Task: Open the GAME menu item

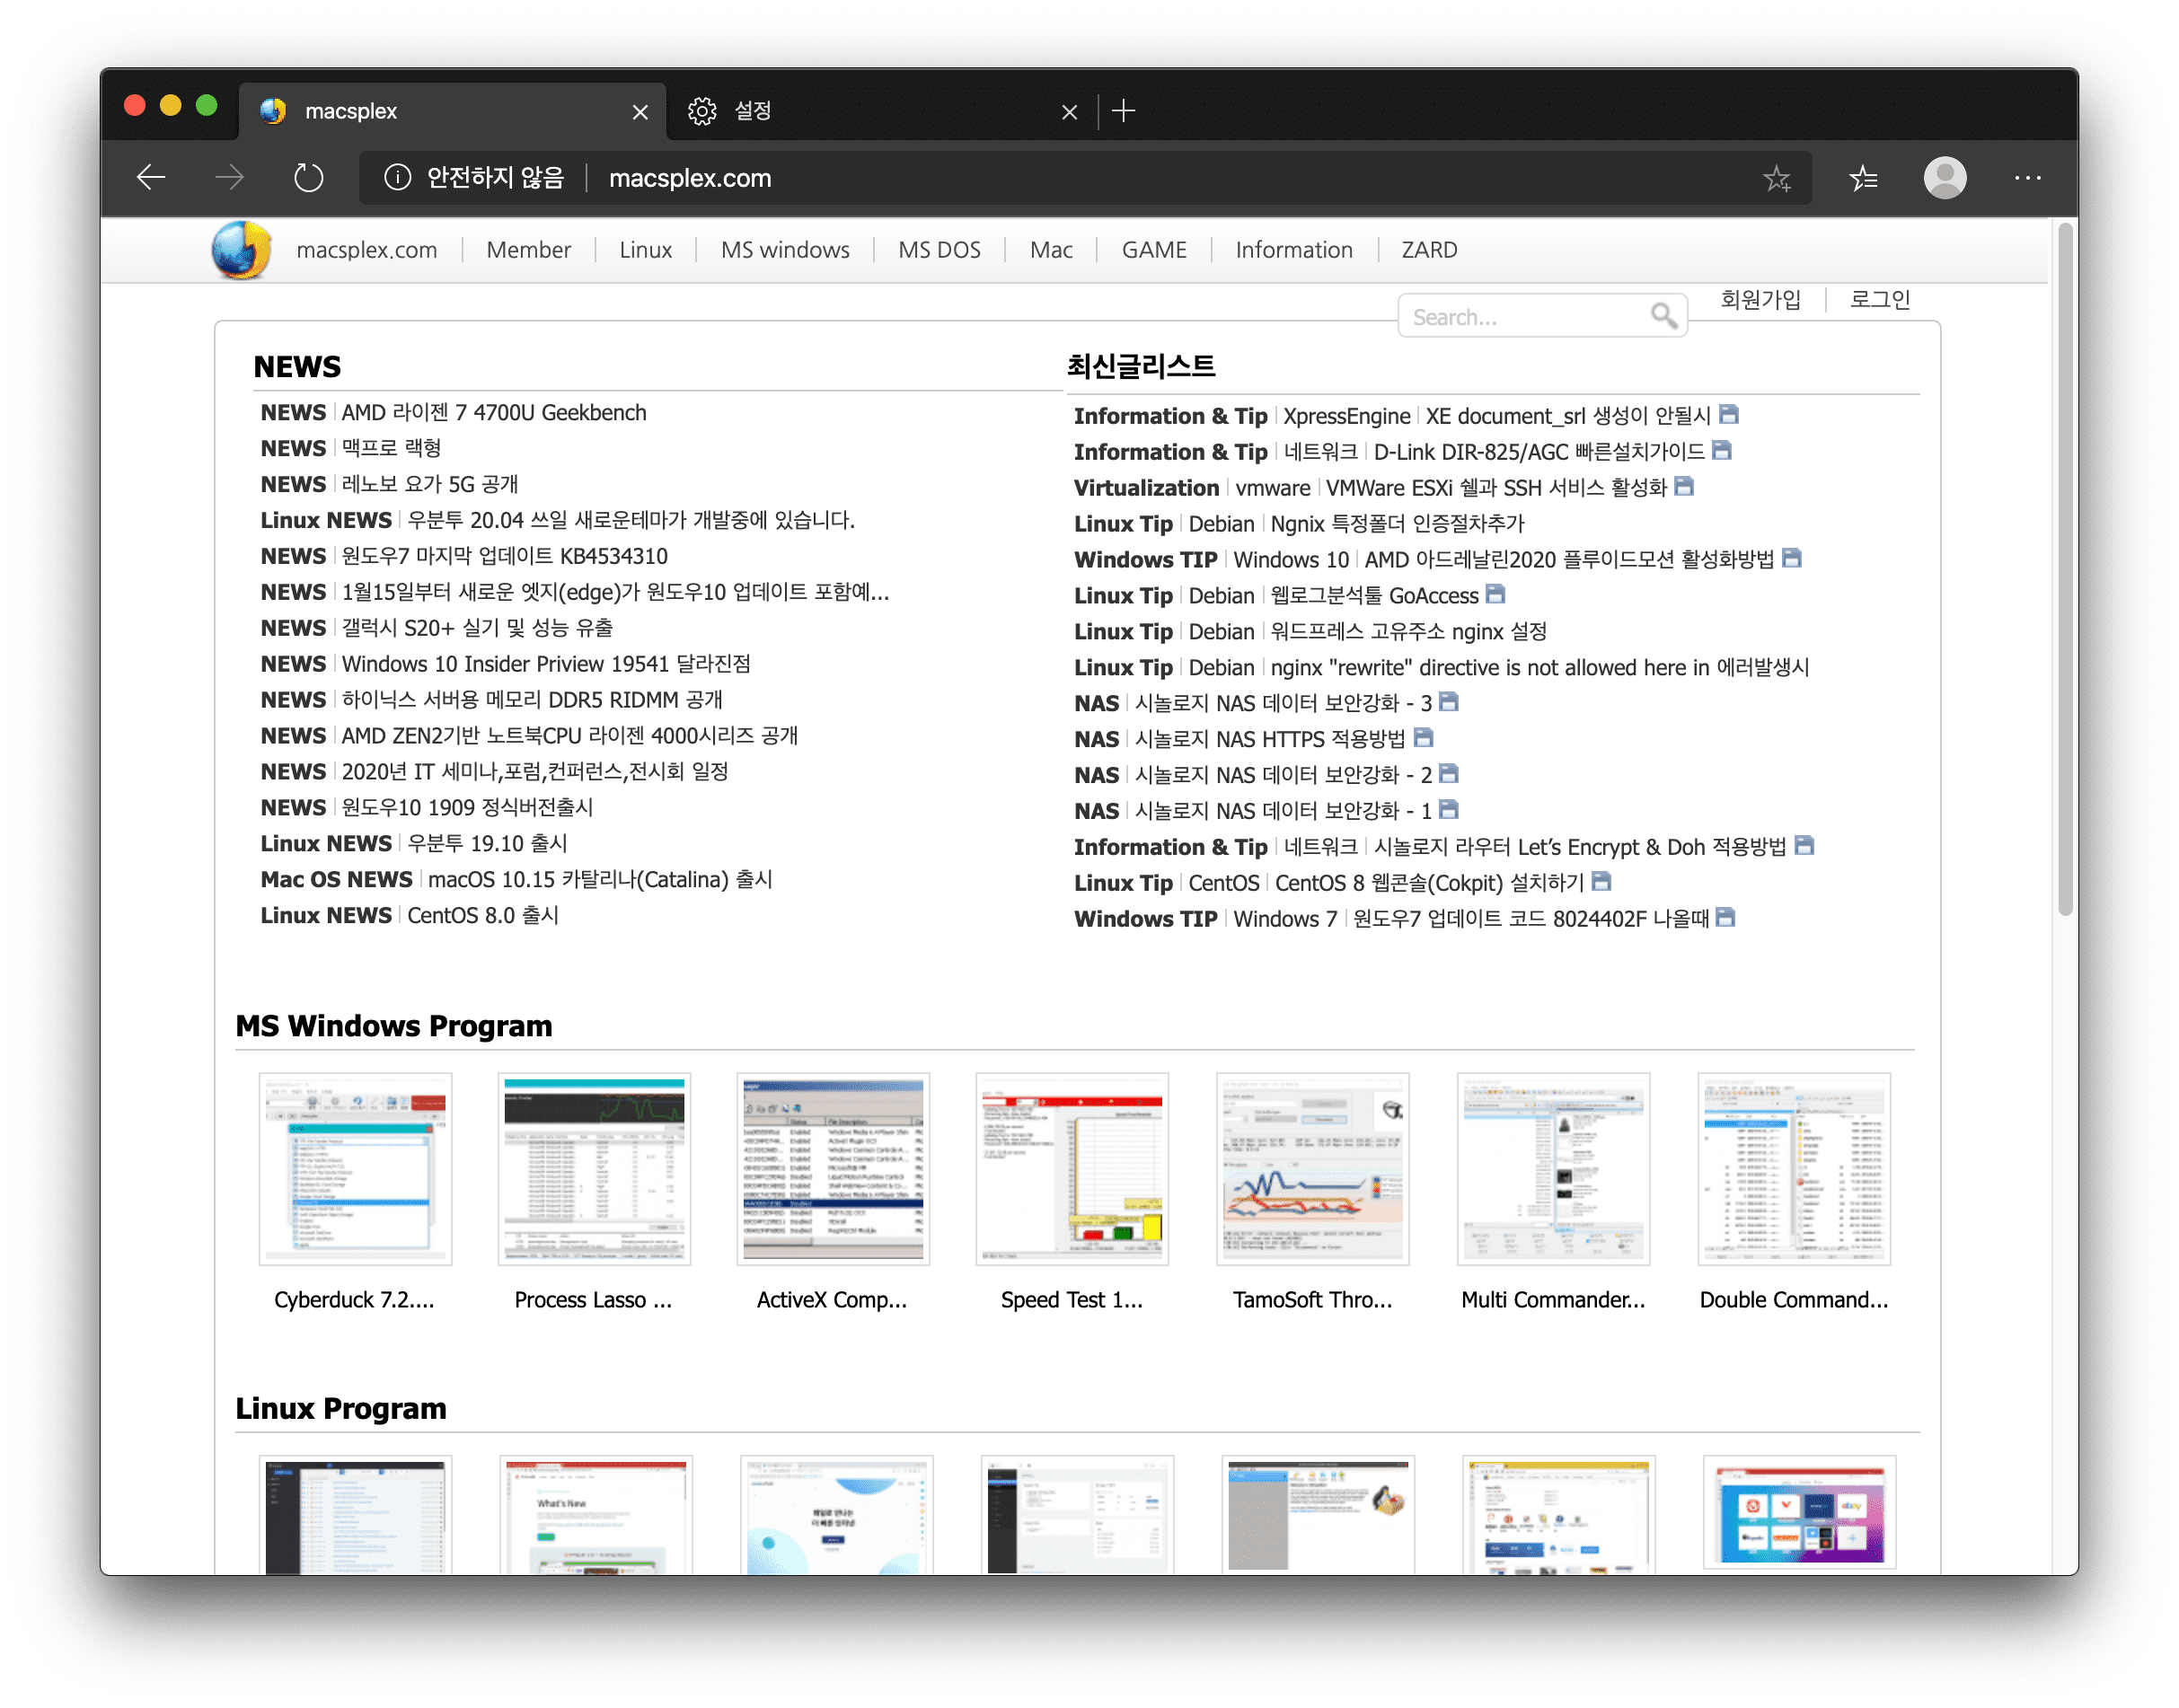Action: [1154, 250]
